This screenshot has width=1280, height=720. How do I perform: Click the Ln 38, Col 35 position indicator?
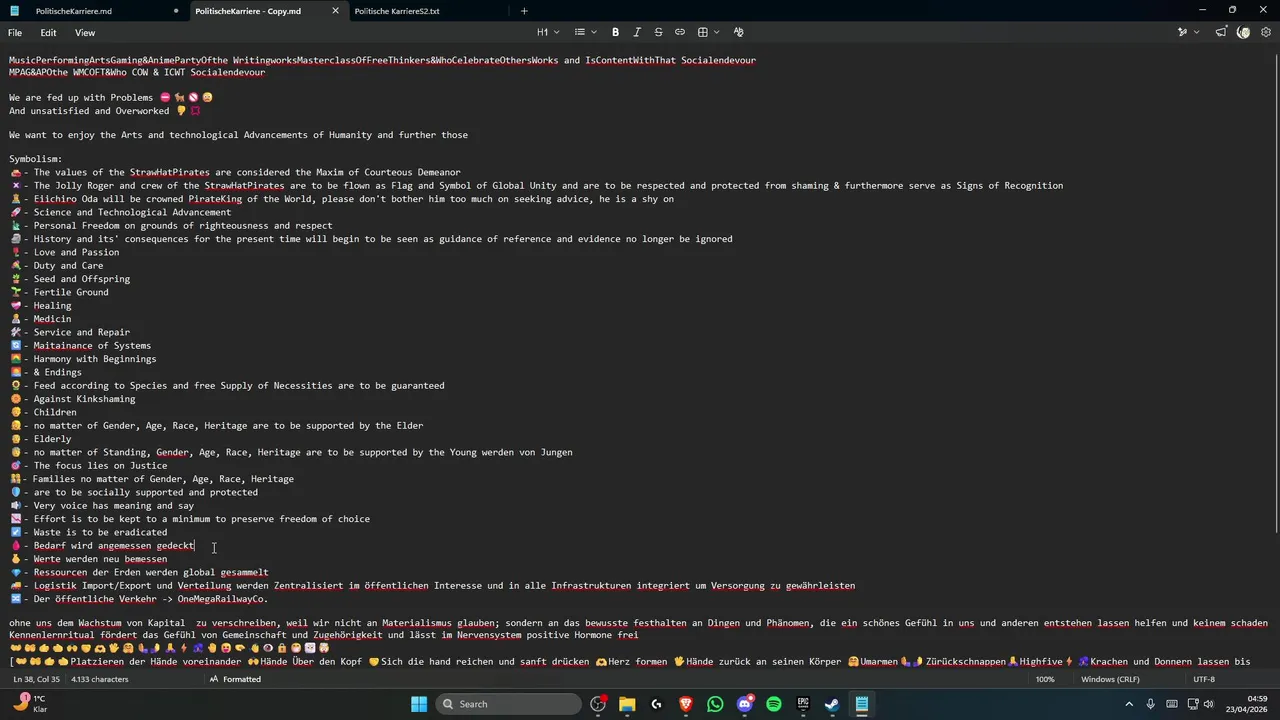coord(39,679)
